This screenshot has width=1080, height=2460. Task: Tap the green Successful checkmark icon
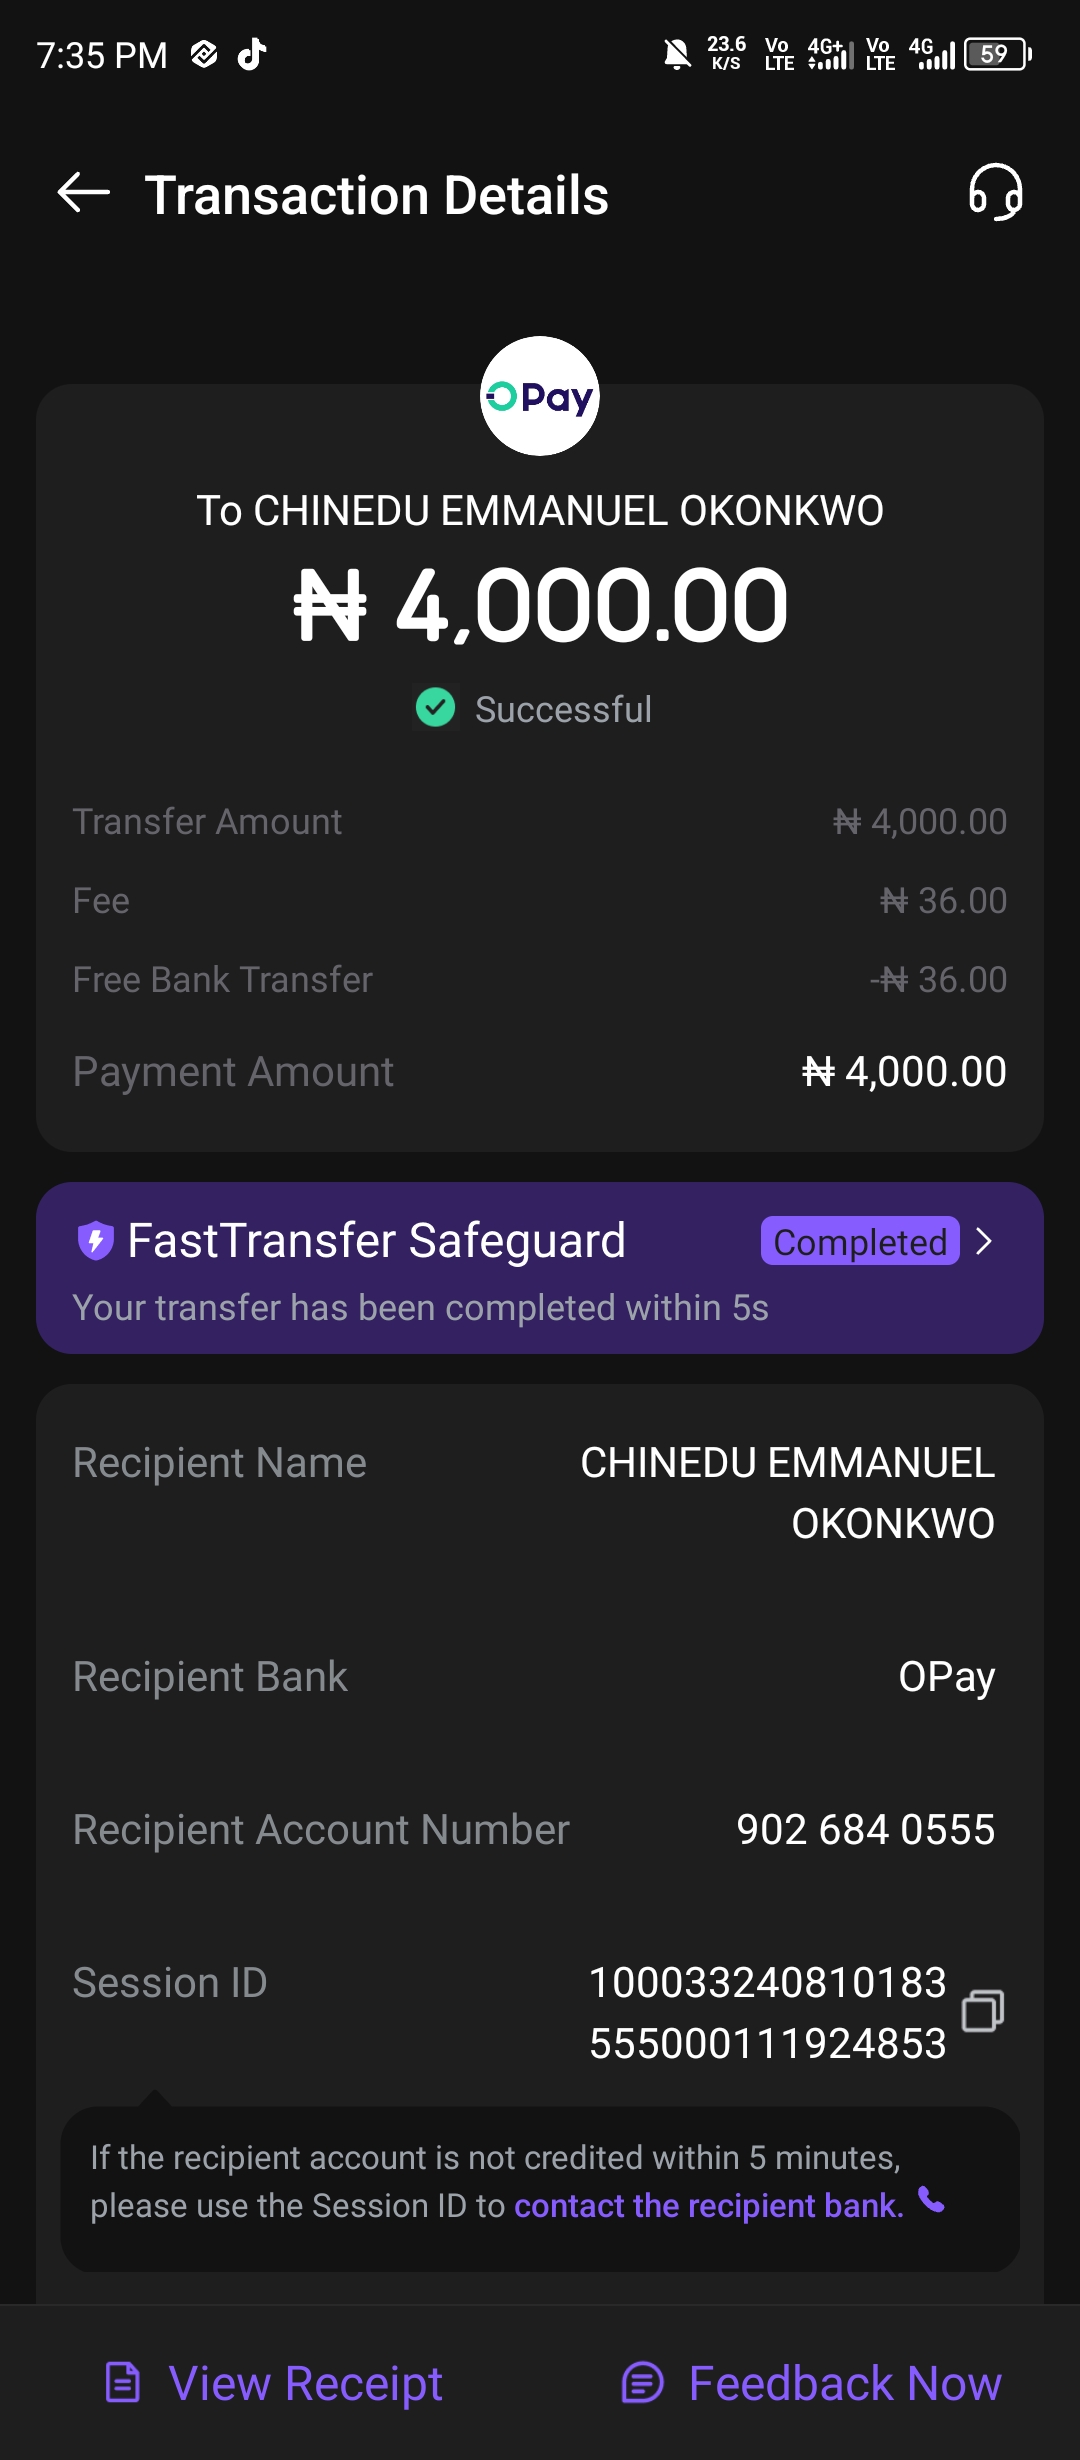(x=436, y=708)
